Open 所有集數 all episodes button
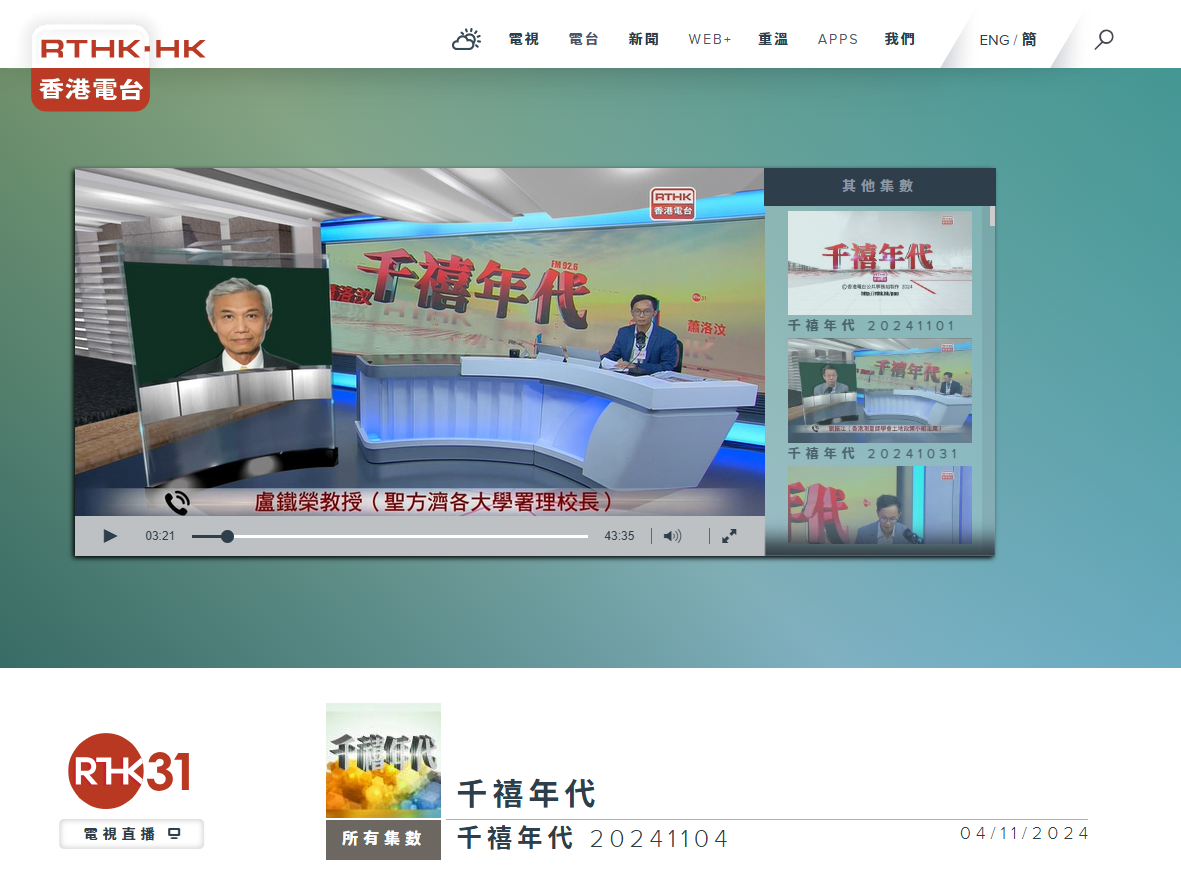 point(383,839)
